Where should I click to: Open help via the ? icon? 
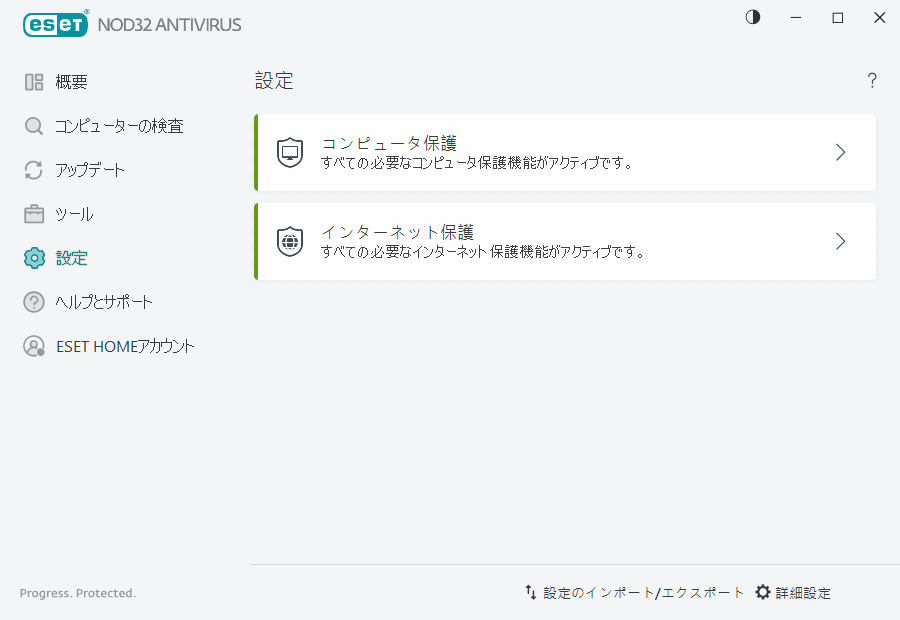pos(871,81)
